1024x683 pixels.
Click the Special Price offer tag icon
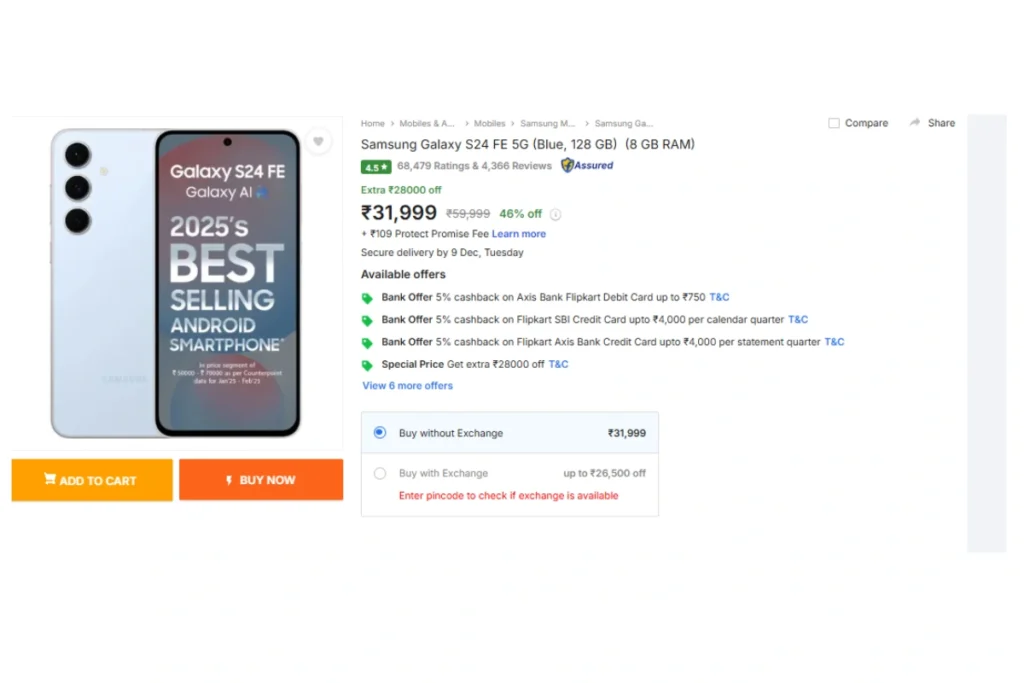[367, 365]
